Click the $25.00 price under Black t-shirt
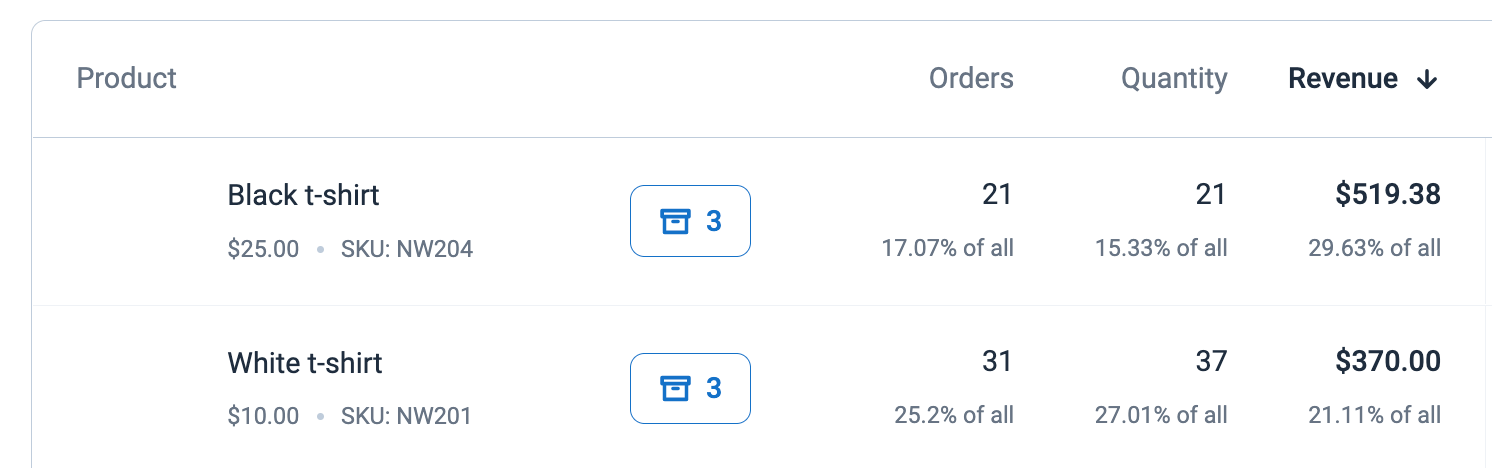Image resolution: width=1492 pixels, height=468 pixels. [263, 249]
